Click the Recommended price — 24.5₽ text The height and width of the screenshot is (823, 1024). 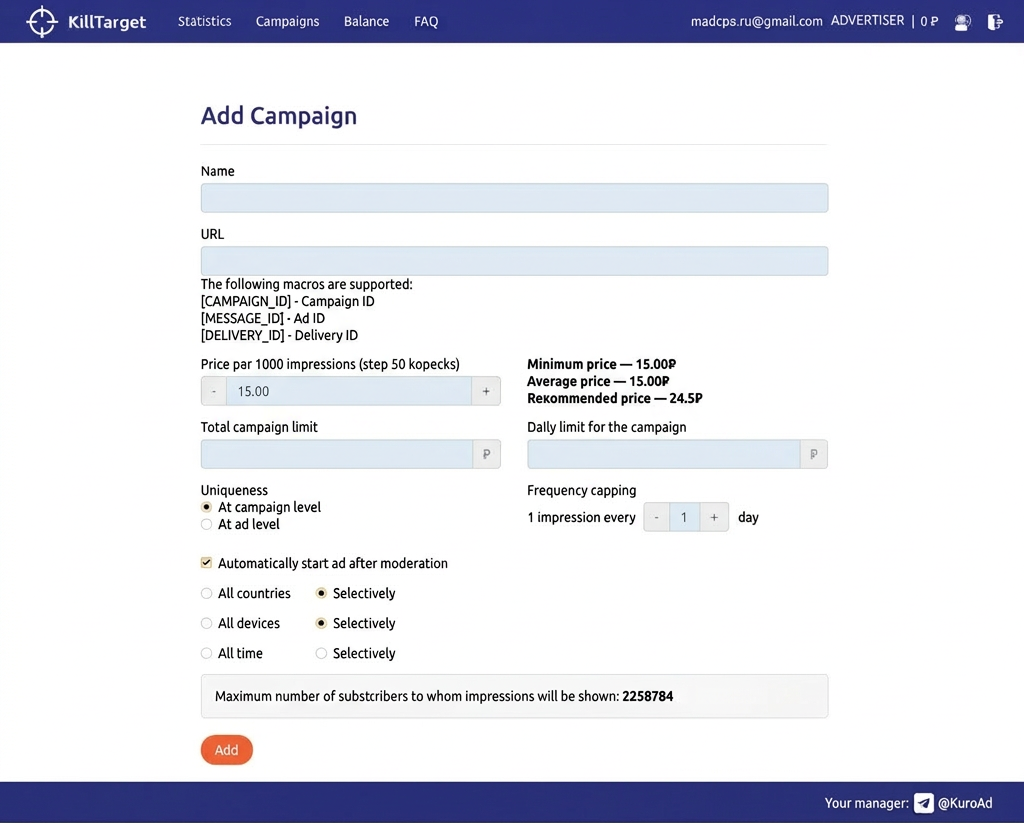pyautogui.click(x=615, y=398)
